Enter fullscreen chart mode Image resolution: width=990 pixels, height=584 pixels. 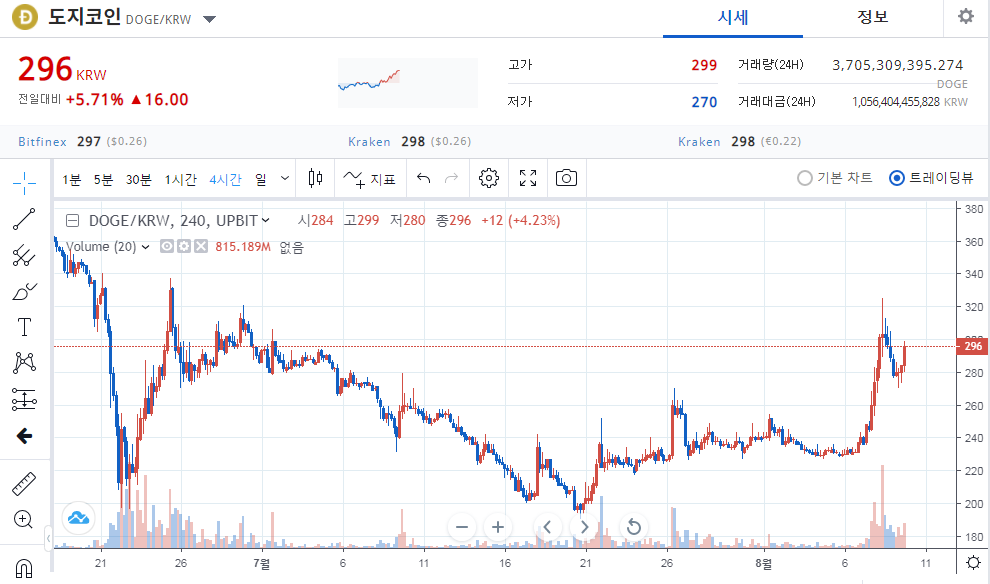click(528, 178)
